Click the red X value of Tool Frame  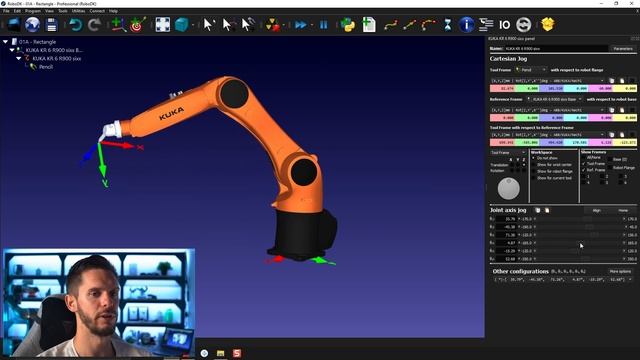pyautogui.click(x=502, y=89)
